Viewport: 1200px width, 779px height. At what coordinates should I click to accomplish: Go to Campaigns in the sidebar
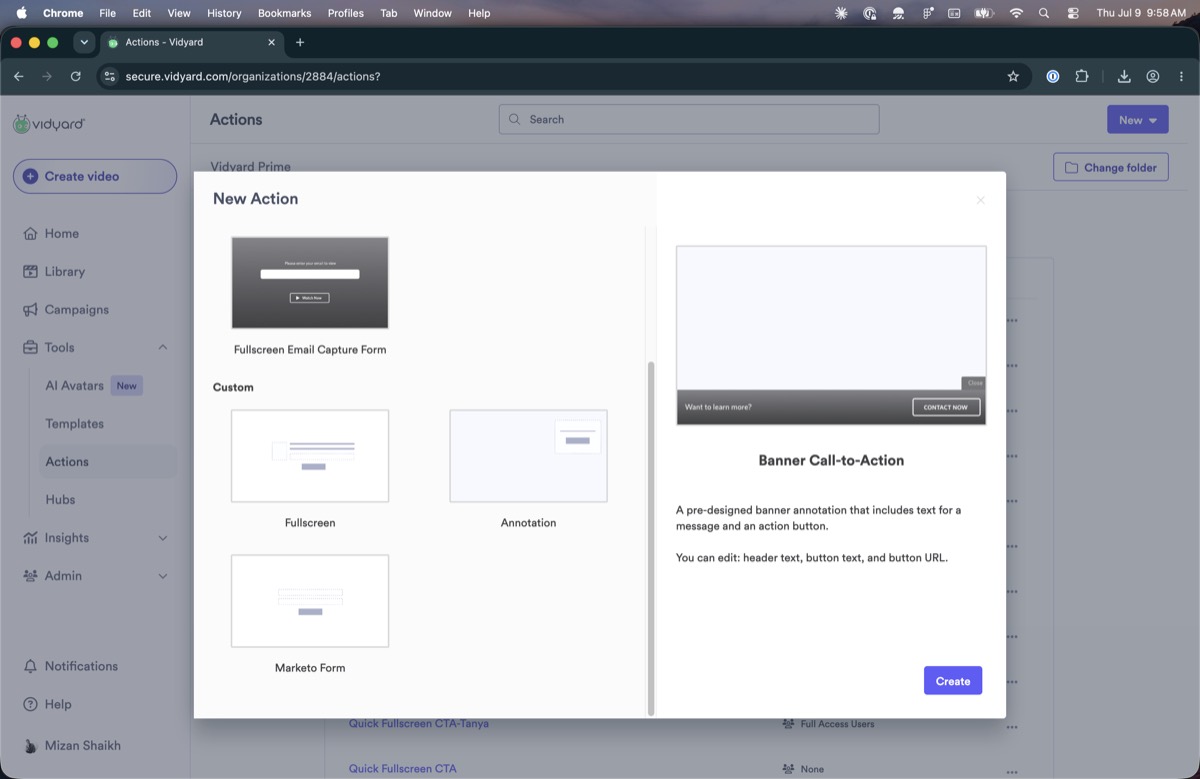pyautogui.click(x=76, y=309)
